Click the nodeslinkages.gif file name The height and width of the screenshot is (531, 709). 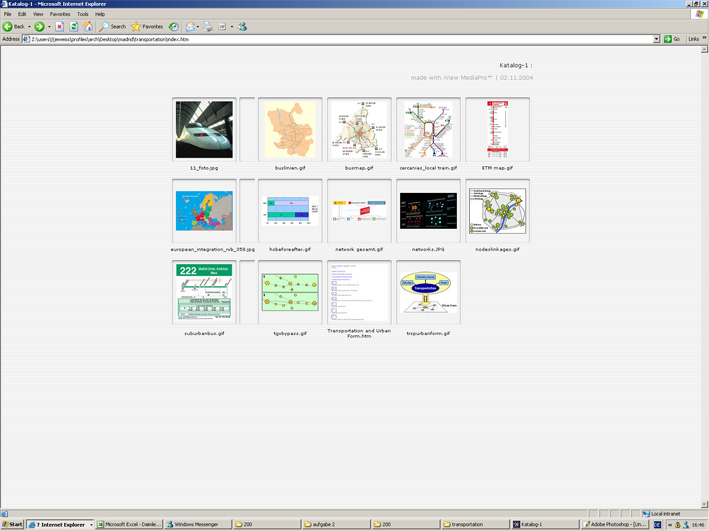click(497, 249)
